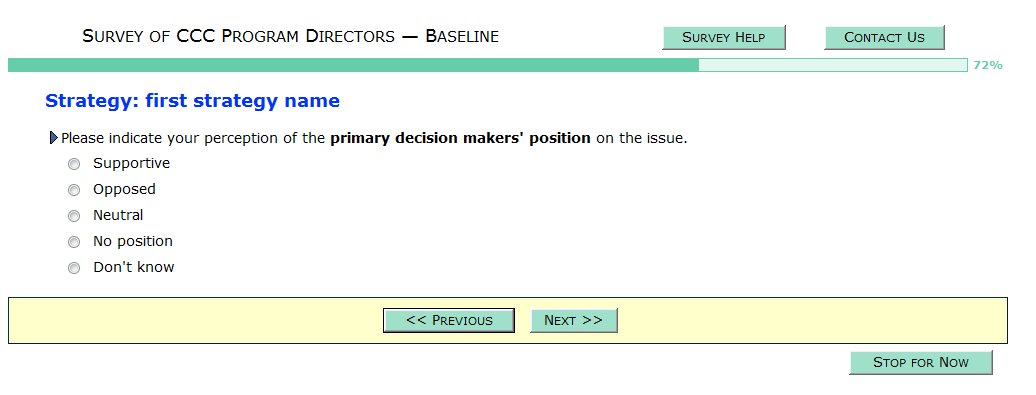This screenshot has width=1036, height=395.
Task: Click the Stop for Now button
Action: [x=920, y=363]
